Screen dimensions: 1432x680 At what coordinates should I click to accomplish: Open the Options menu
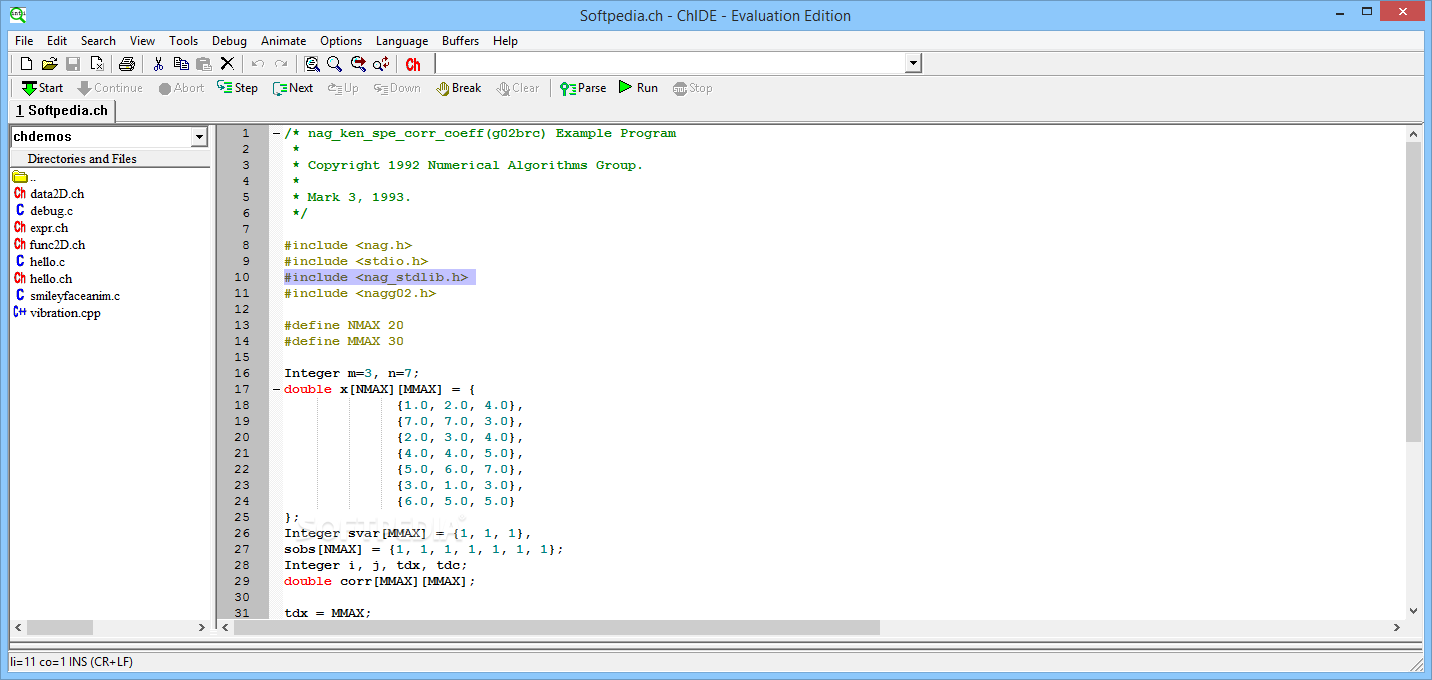point(341,41)
